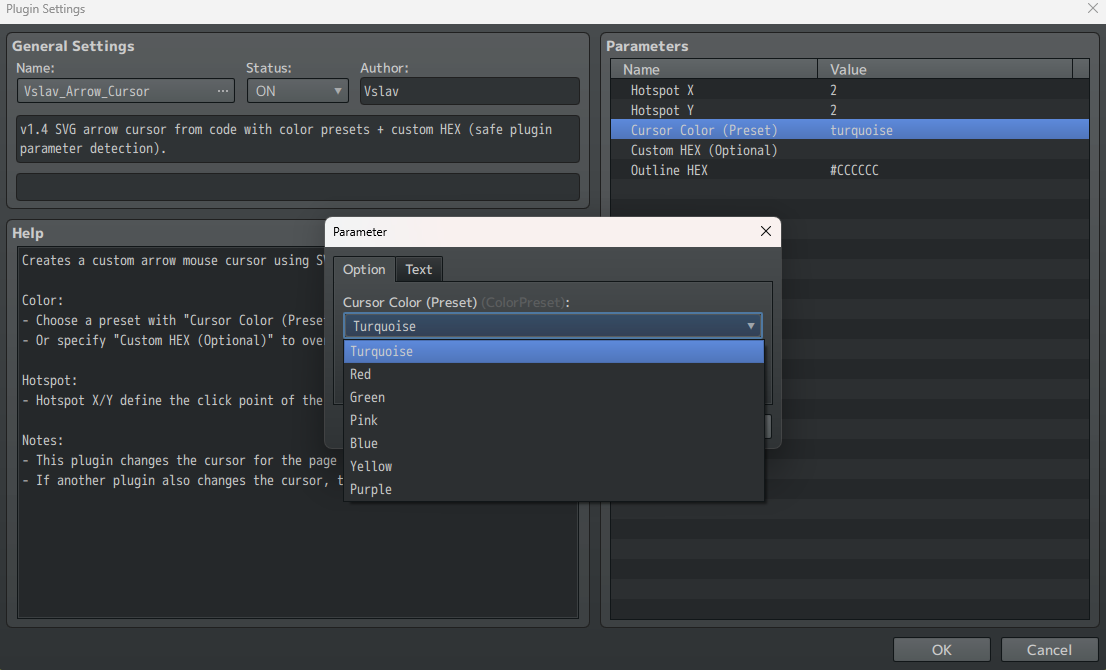Select the Option tab
The height and width of the screenshot is (670, 1106).
pyautogui.click(x=364, y=269)
